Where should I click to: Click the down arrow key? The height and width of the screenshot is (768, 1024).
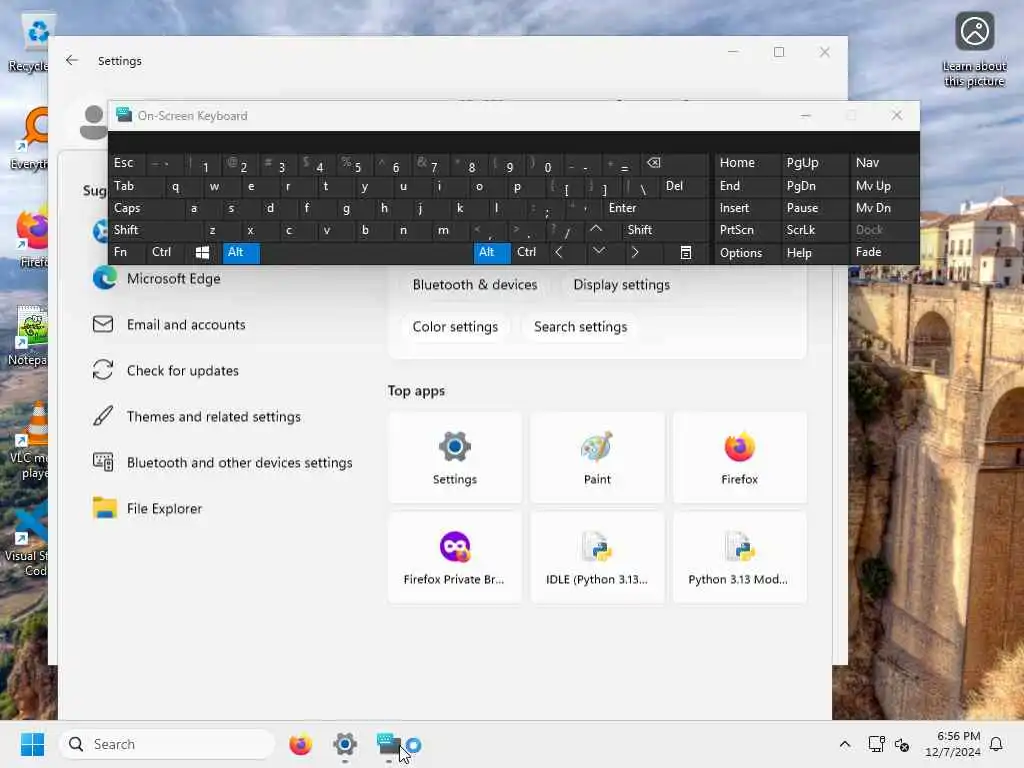click(x=599, y=251)
